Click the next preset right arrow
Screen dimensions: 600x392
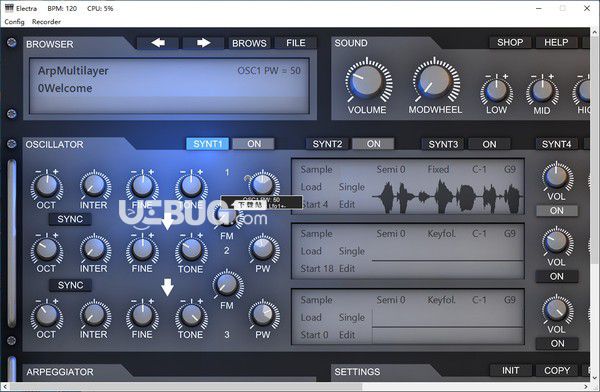pyautogui.click(x=204, y=43)
